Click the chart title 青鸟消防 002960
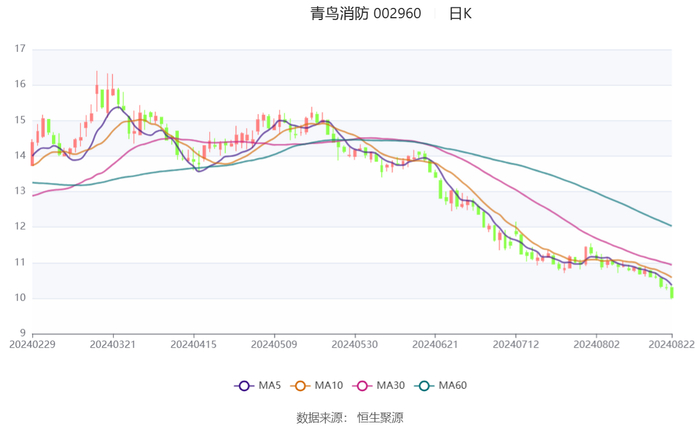The height and width of the screenshot is (426, 700). pyautogui.click(x=366, y=13)
